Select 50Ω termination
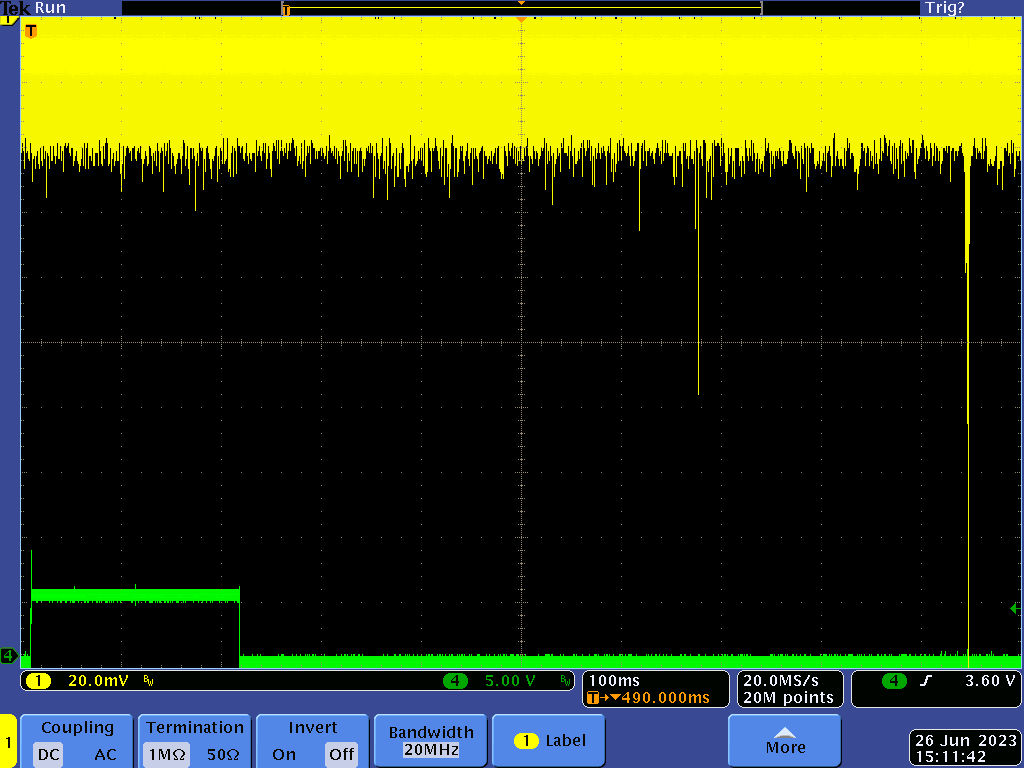The height and width of the screenshot is (768, 1024). (x=222, y=754)
